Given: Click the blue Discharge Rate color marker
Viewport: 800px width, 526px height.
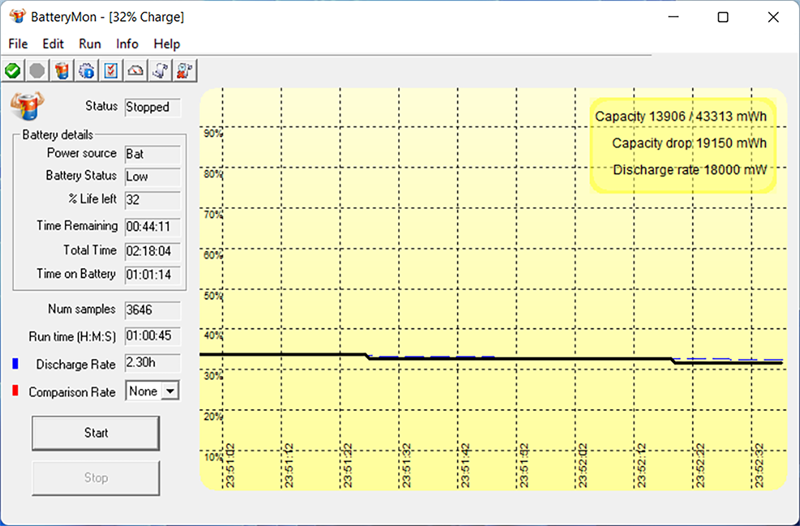Looking at the screenshot, I should pyautogui.click(x=15, y=363).
